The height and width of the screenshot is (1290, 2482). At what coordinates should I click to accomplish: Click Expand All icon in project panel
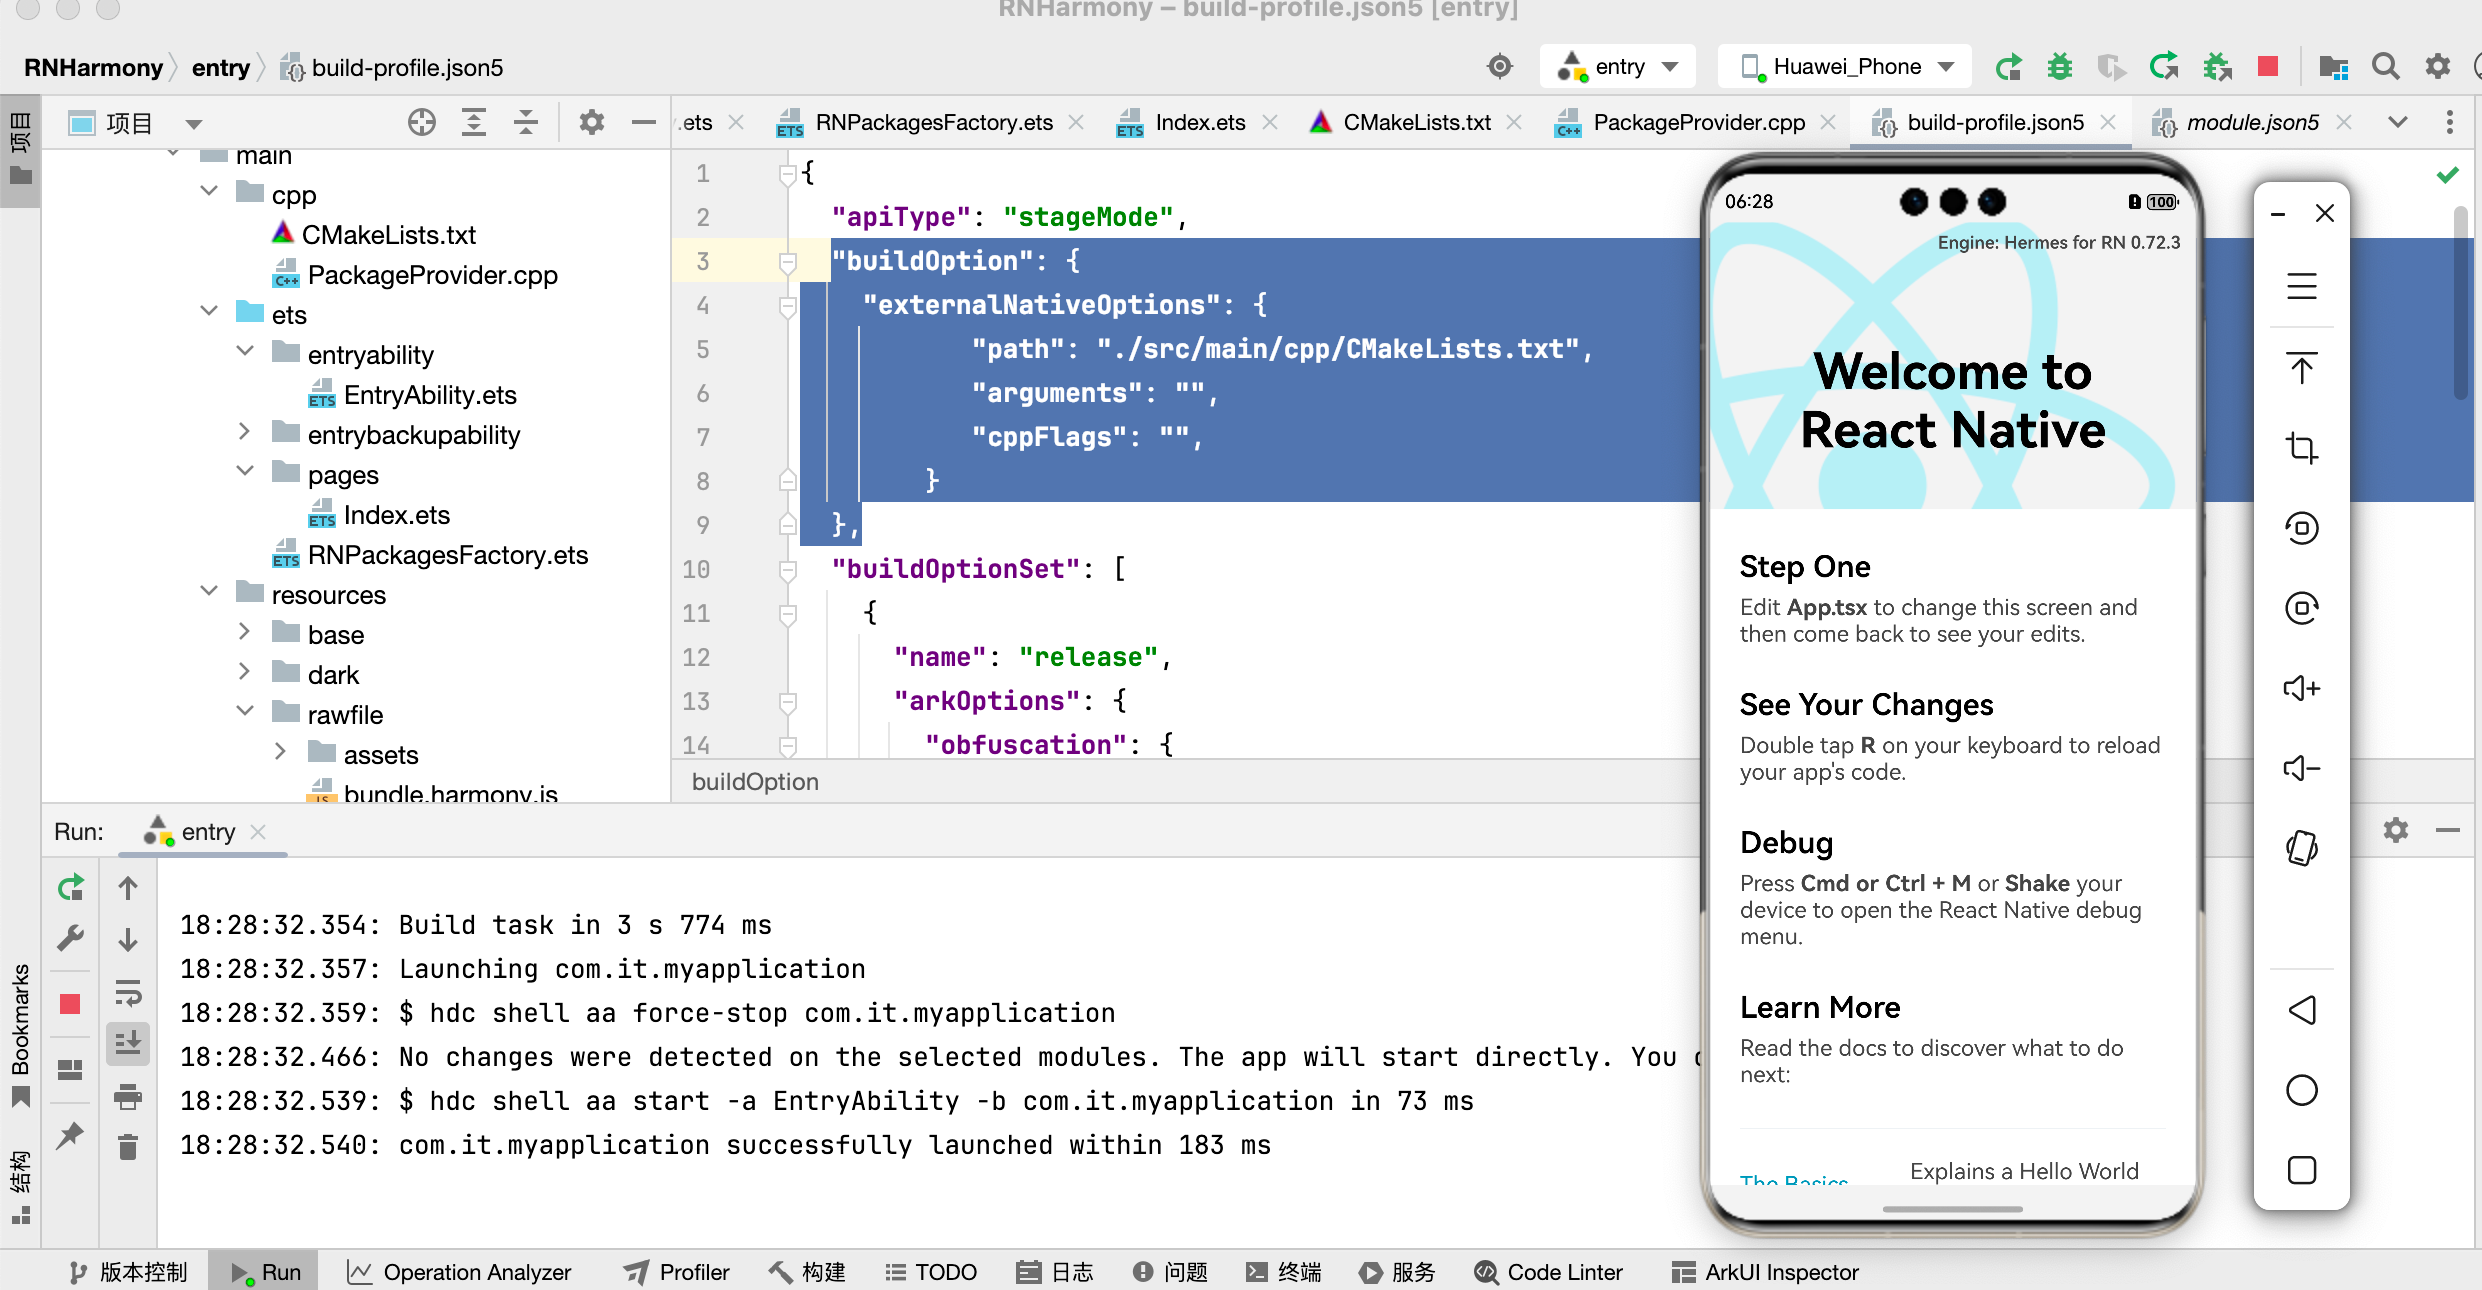(474, 122)
